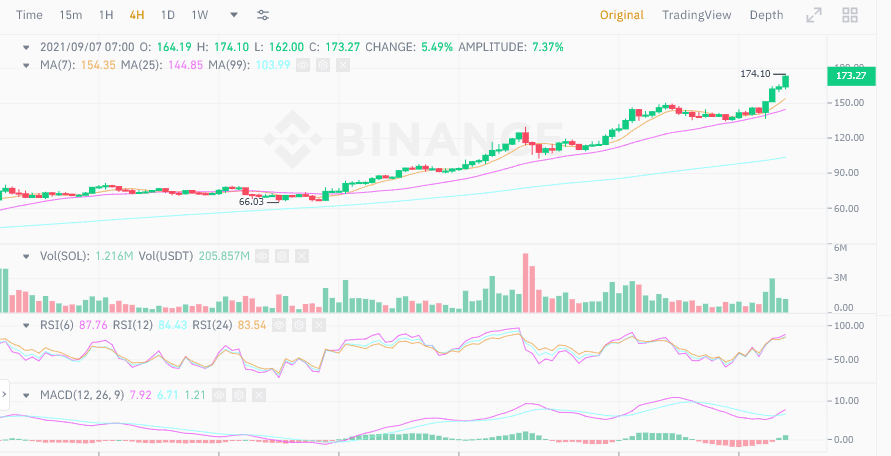Select the Original chart view
Image resolution: width=891 pixels, height=456 pixels.
622,15
